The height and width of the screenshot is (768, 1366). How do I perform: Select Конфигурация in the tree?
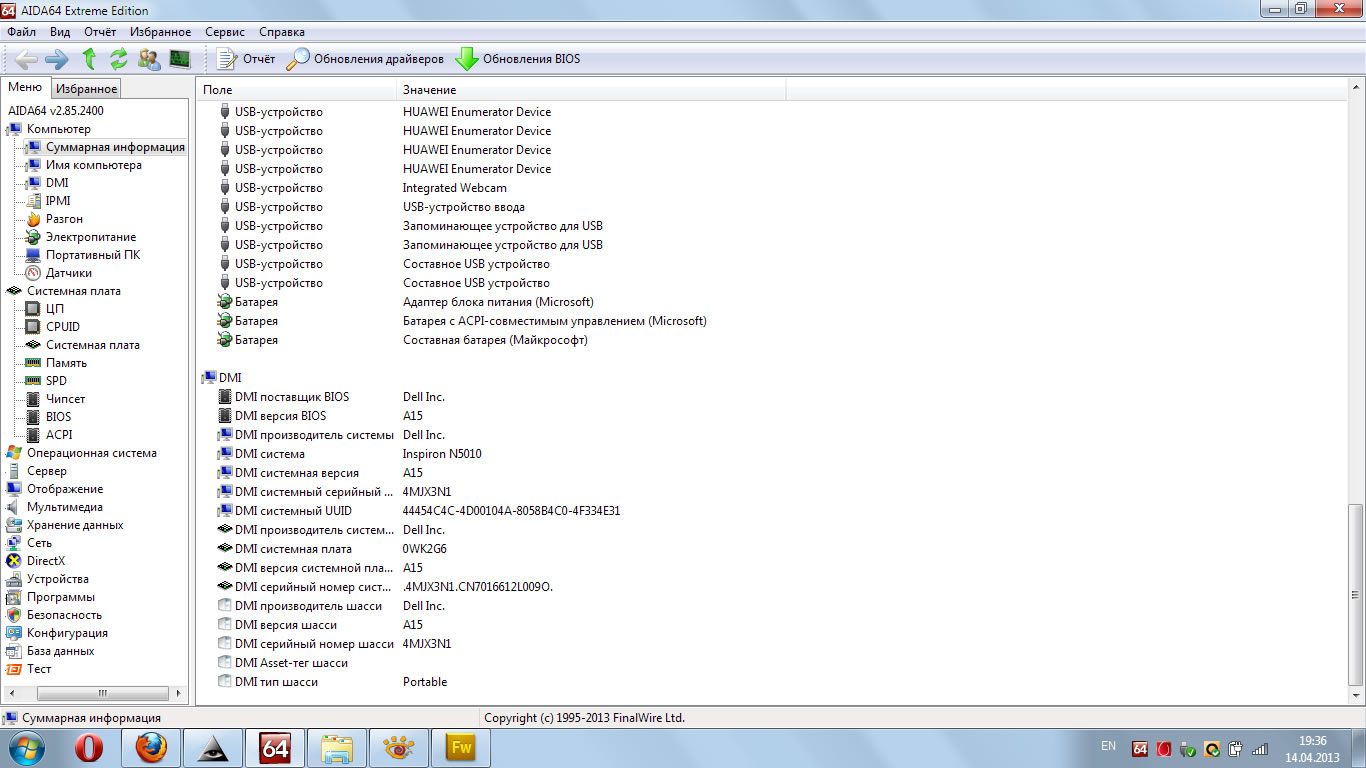click(67, 633)
